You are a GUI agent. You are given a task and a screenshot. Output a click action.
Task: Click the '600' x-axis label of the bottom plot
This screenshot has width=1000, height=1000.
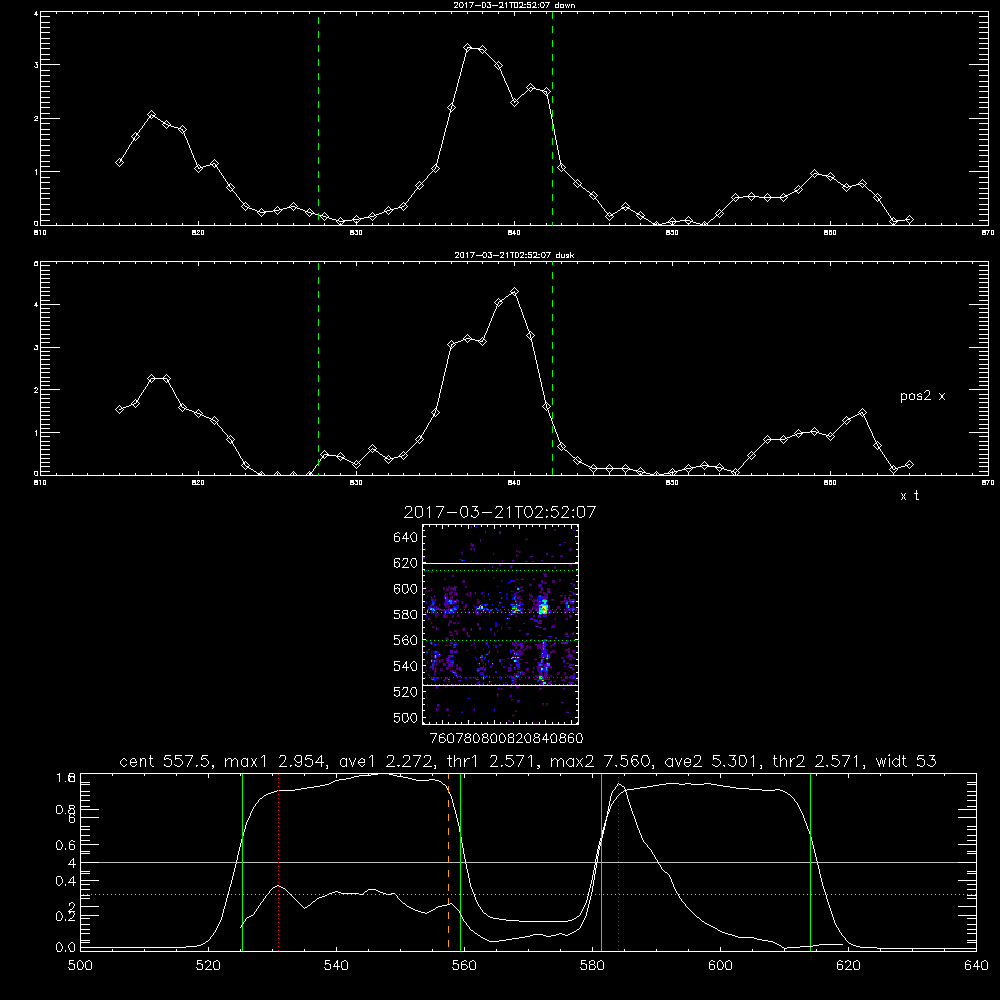[x=721, y=966]
